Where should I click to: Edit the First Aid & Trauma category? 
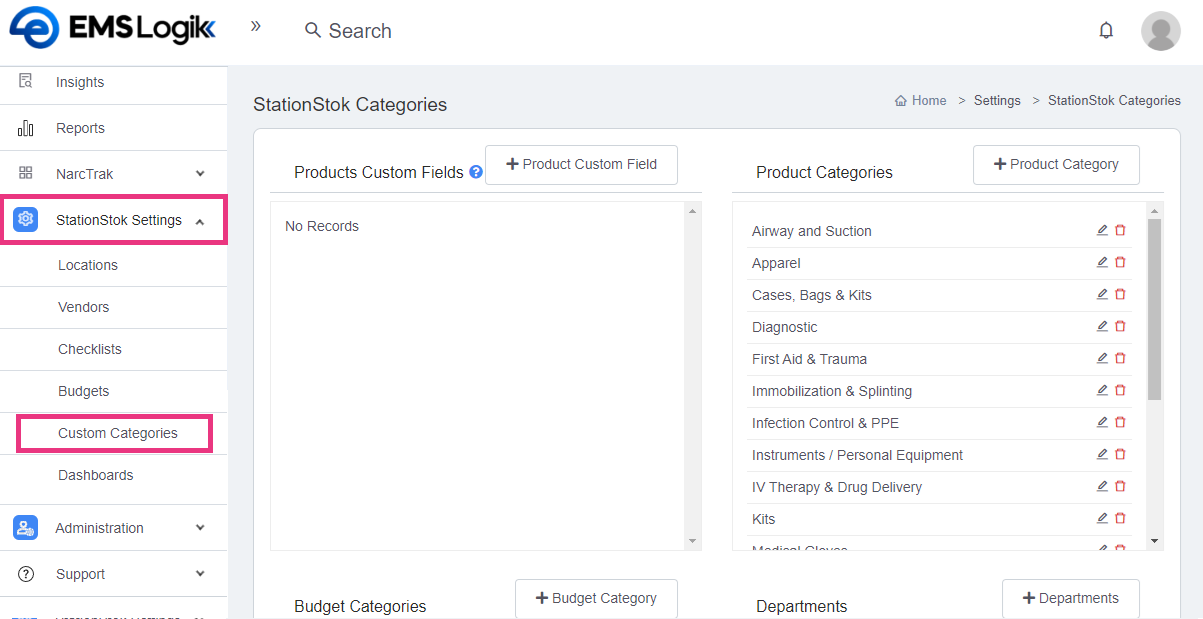tap(1102, 358)
